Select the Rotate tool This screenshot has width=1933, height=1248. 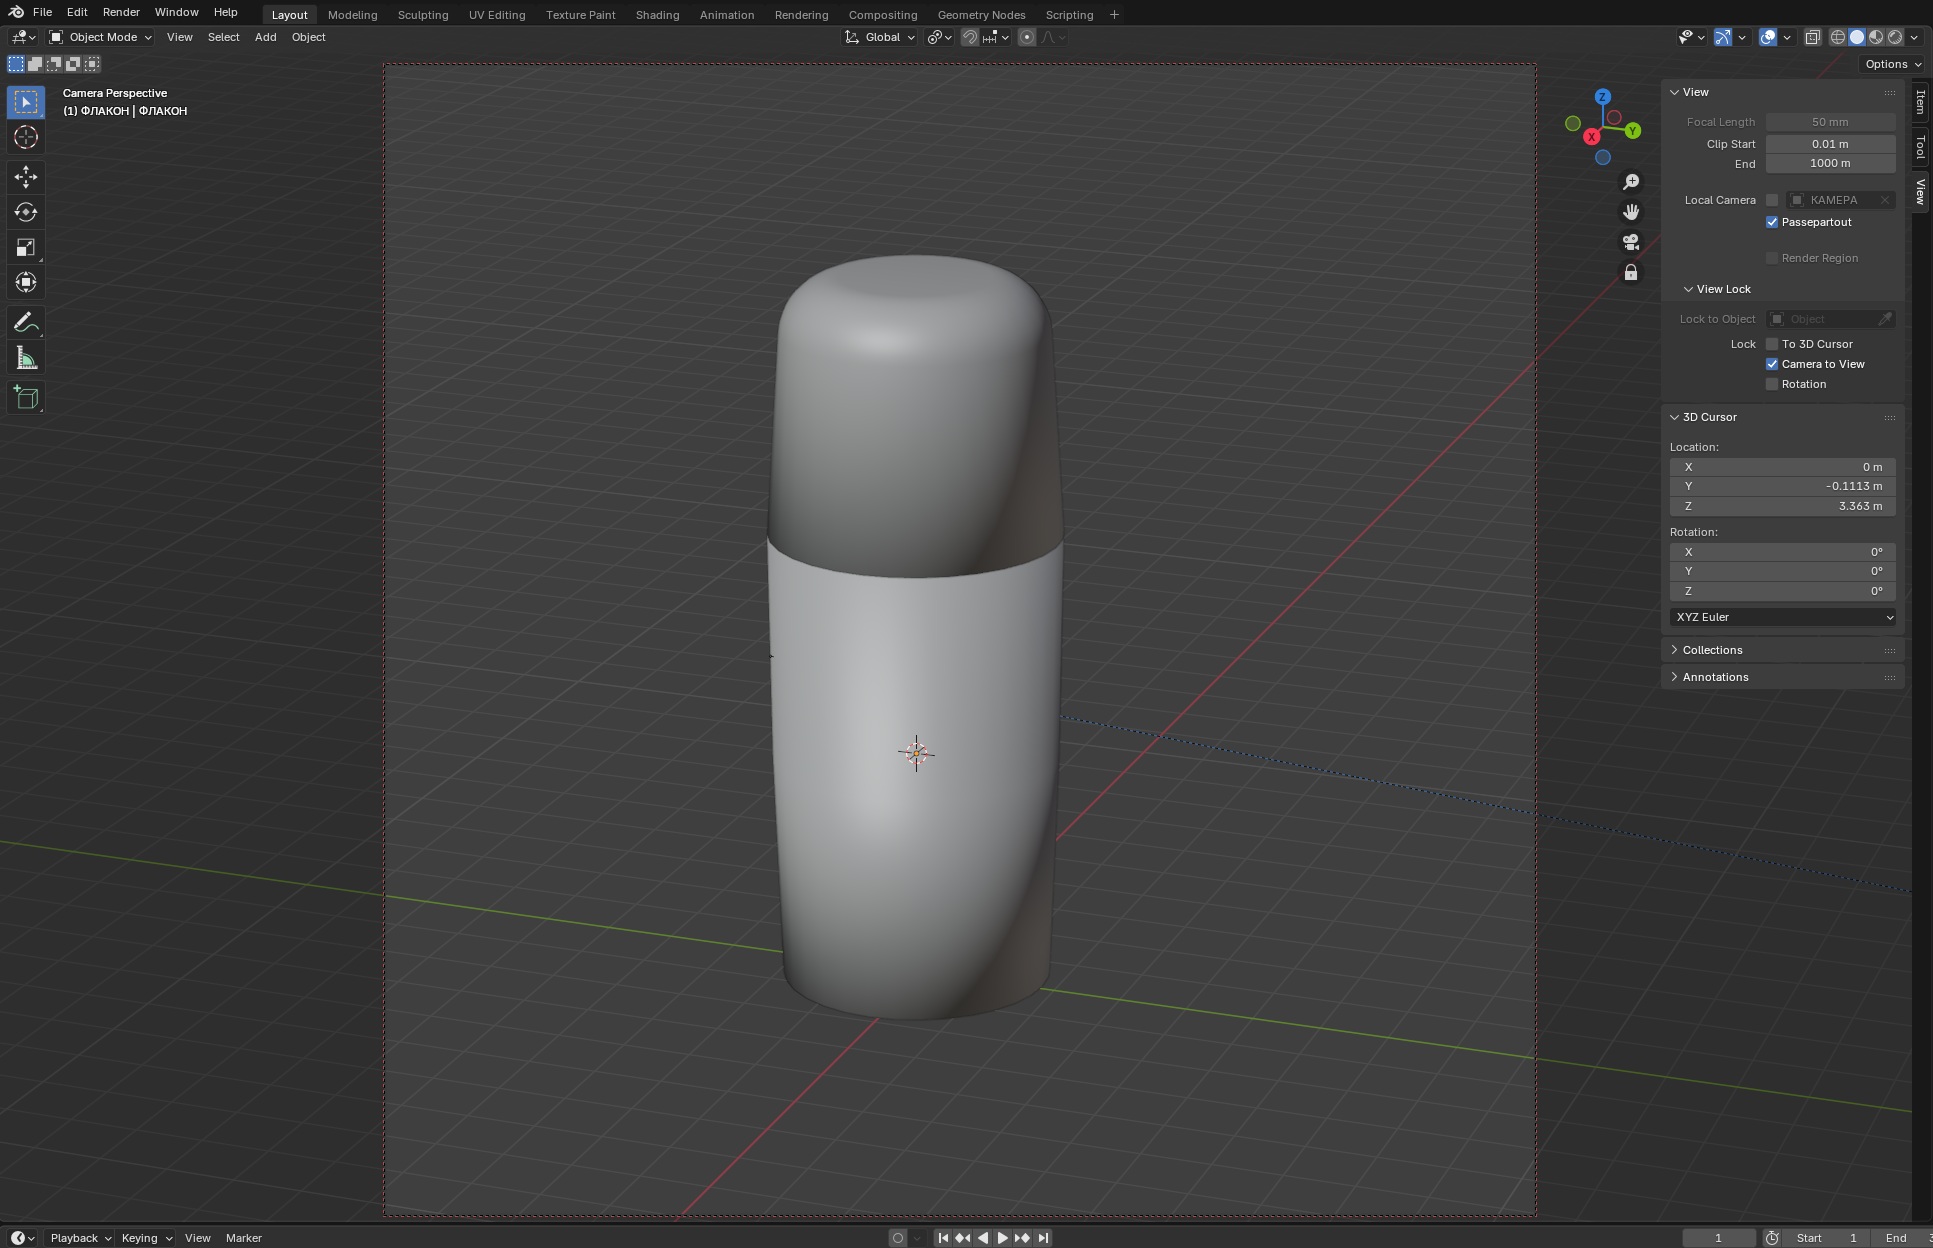[x=26, y=212]
